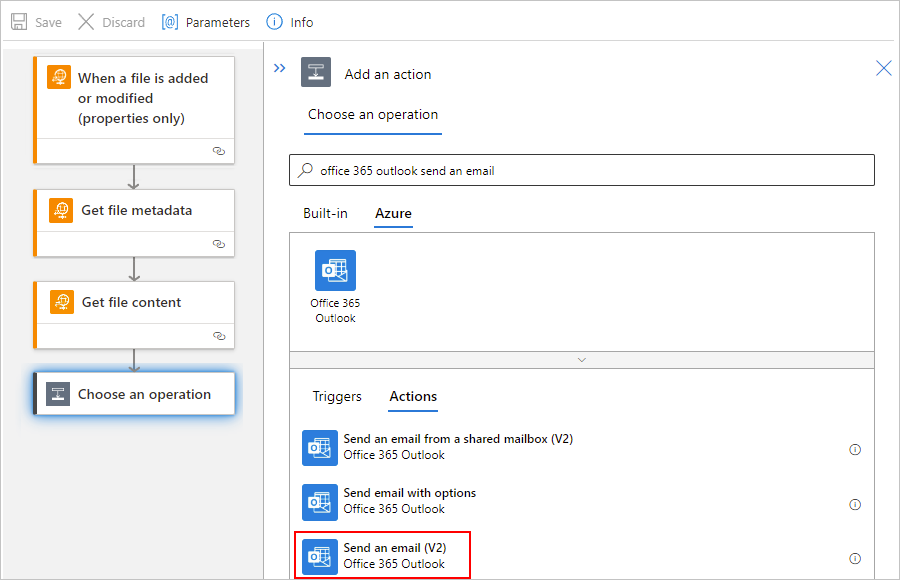Viewport: 900px width, 580px height.
Task: Expand the connector list with down chevron
Action: click(581, 360)
